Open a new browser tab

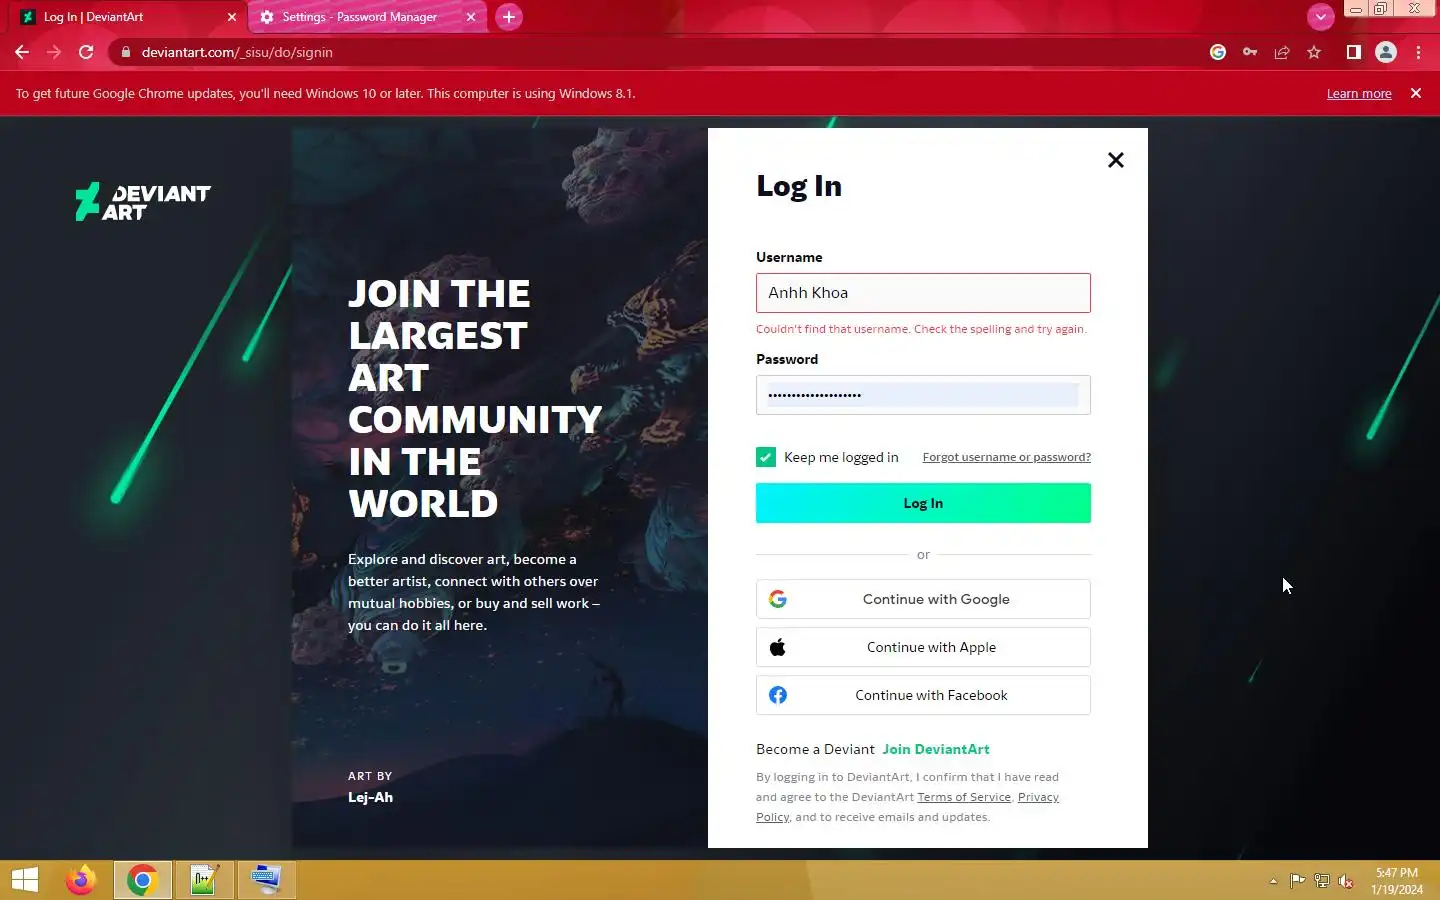(509, 17)
